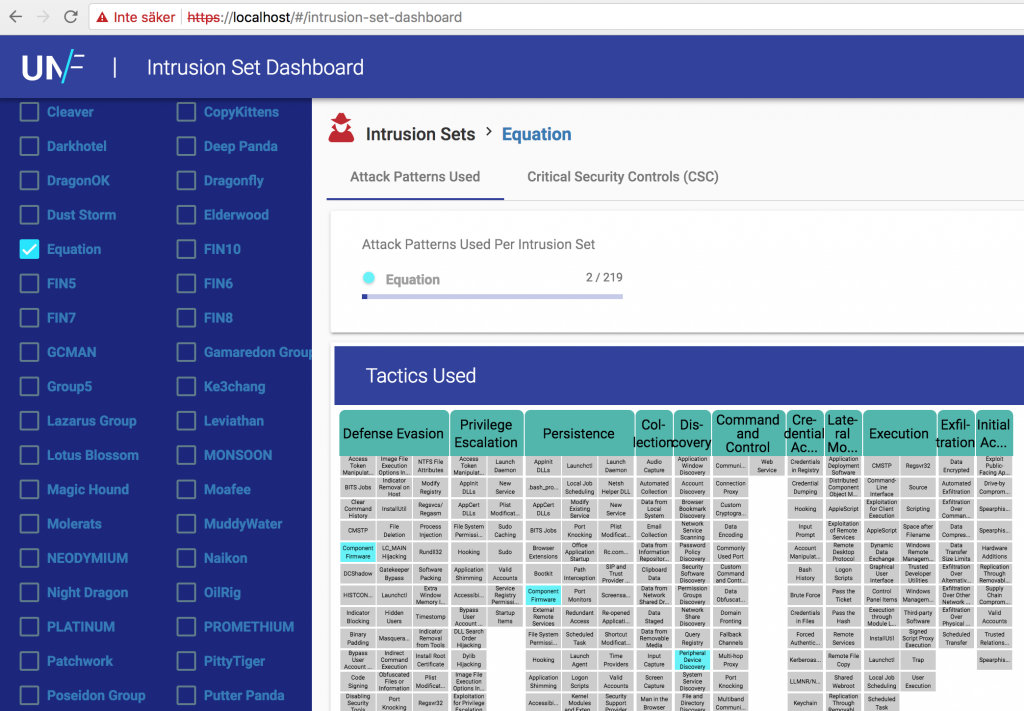1024x711 pixels.
Task: Click the browser back arrow
Action: pos(14,17)
